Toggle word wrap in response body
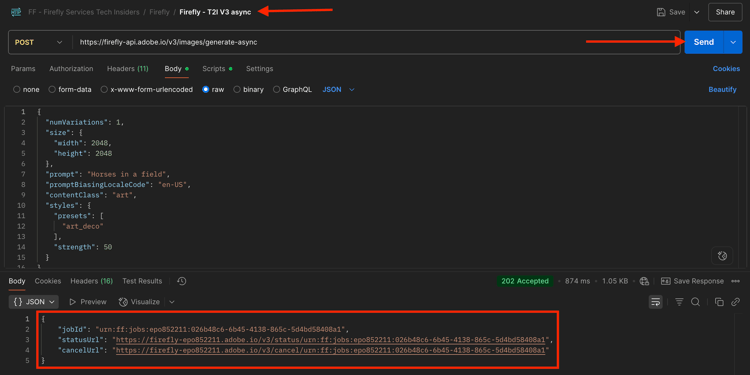This screenshot has width=750, height=375. point(655,302)
